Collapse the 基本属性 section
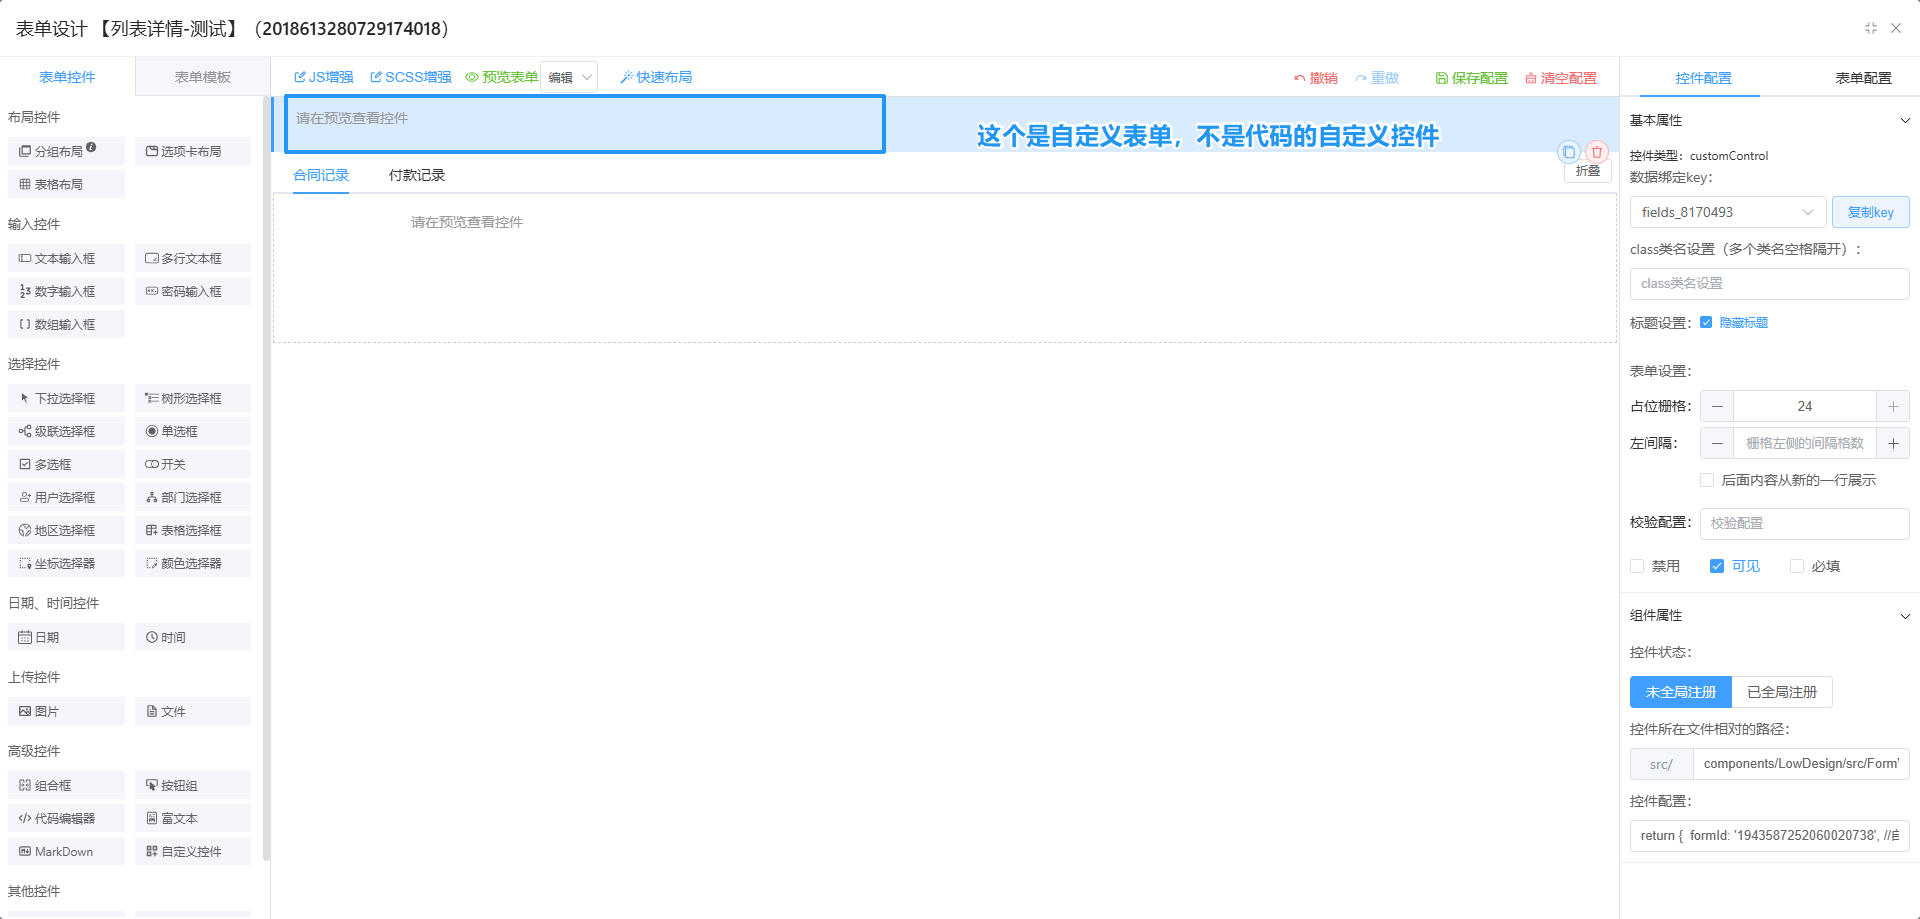Screen dimensions: 1920x919 pyautogui.click(x=1904, y=120)
